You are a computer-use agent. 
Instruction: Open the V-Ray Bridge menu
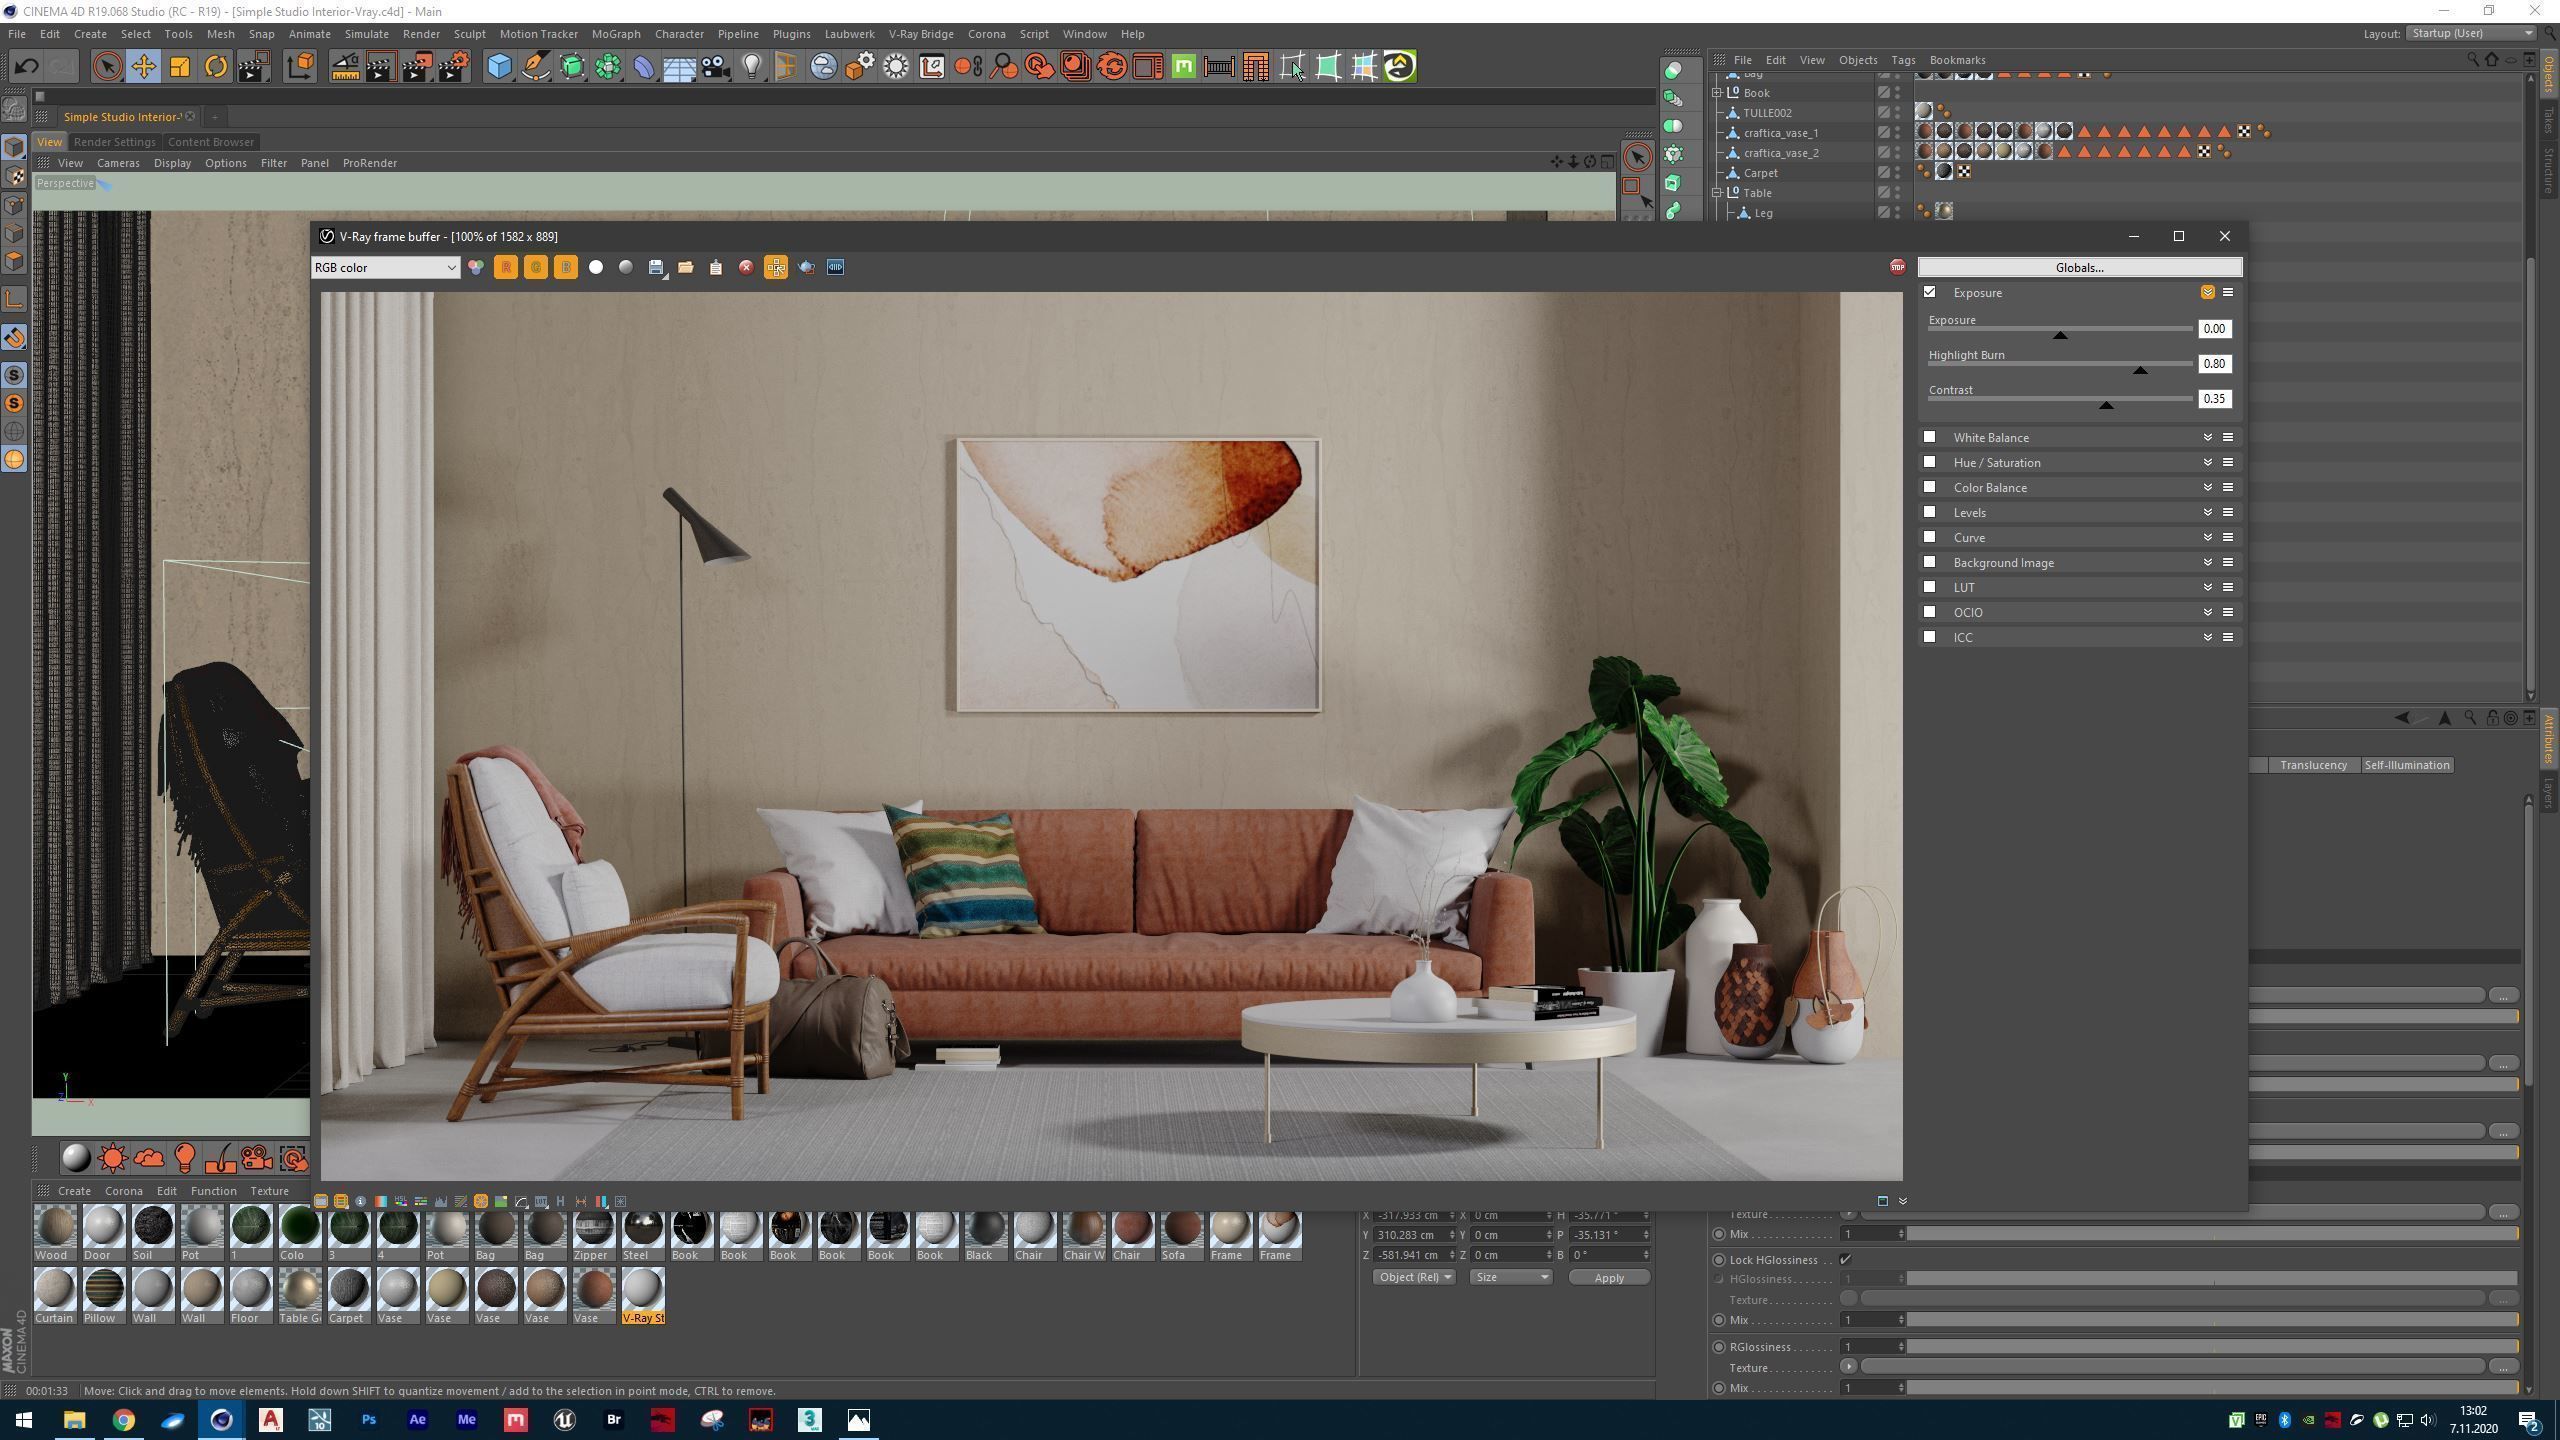(921, 34)
